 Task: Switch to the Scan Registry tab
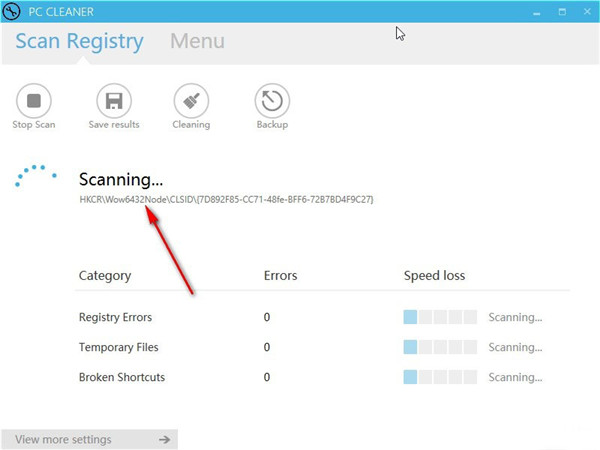(x=79, y=42)
